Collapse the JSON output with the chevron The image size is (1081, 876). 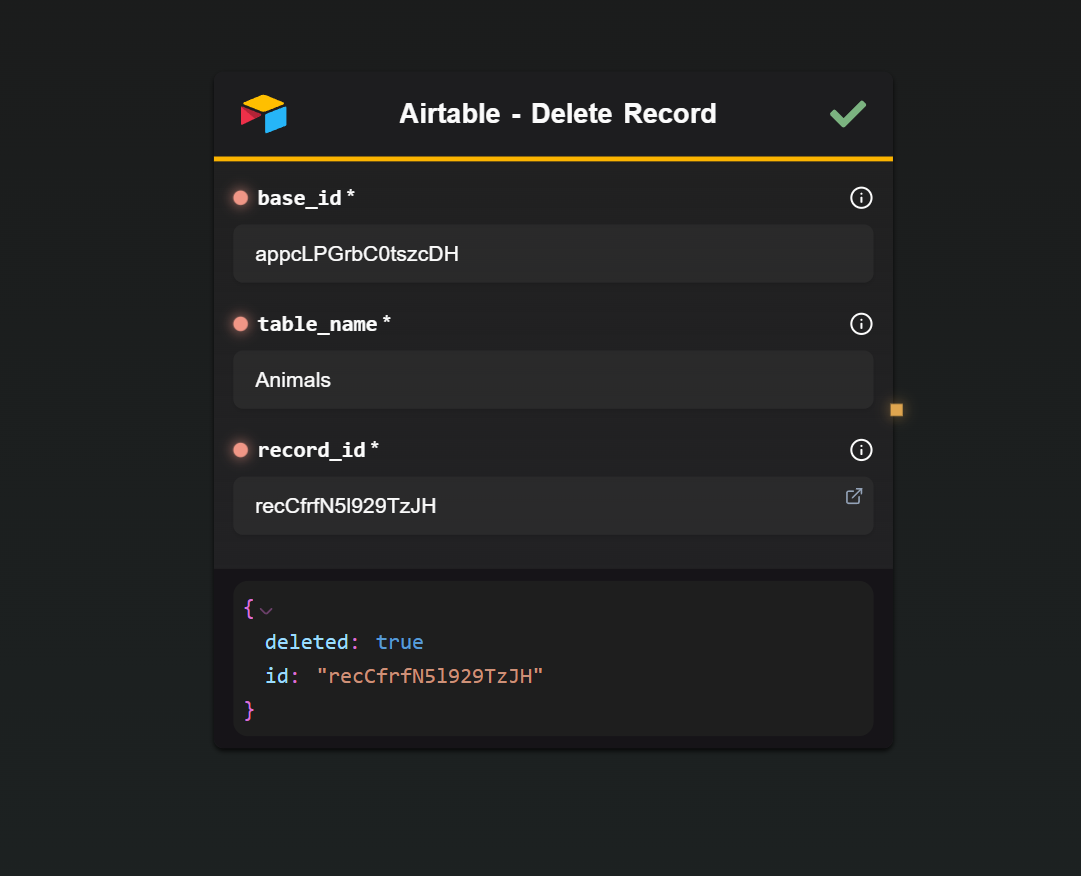pyautogui.click(x=266, y=610)
